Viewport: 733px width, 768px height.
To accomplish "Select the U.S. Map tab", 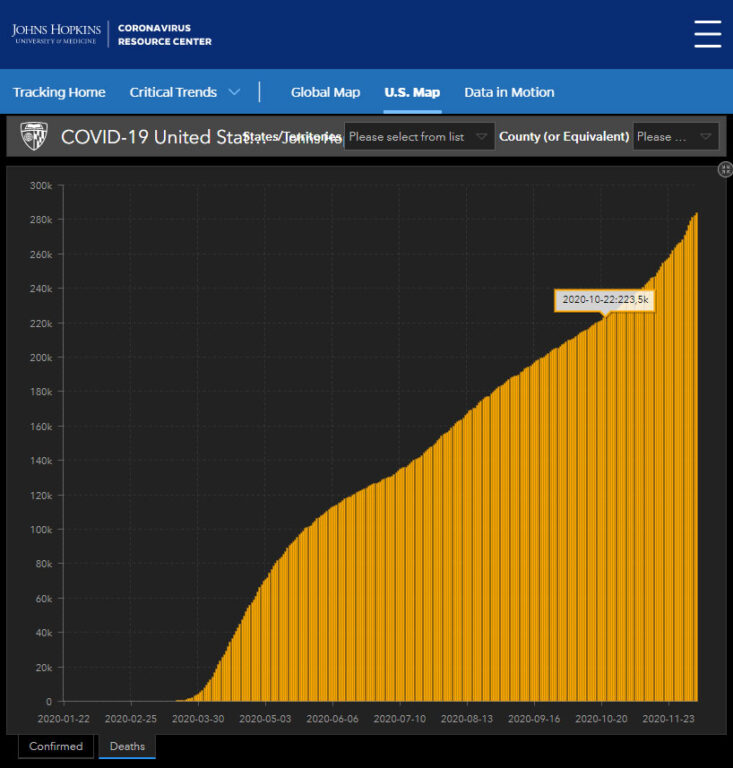I will point(412,92).
